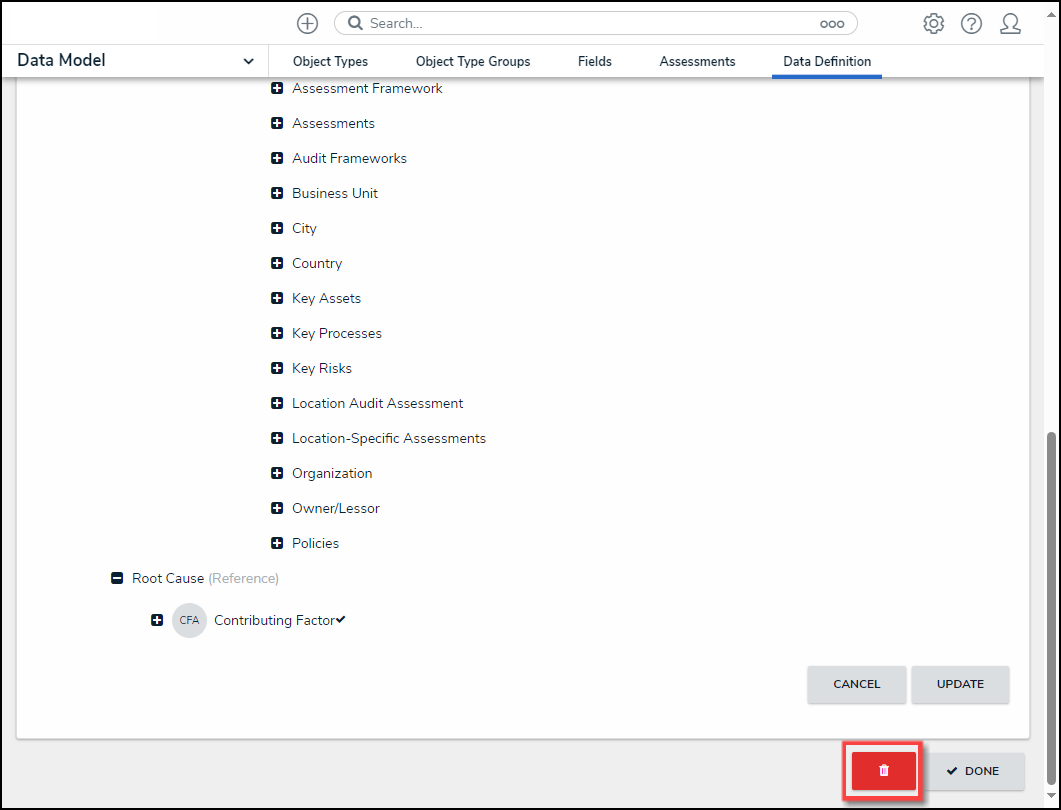Viewport: 1061px width, 810px height.
Task: Click the CFA avatar circle
Action: click(189, 621)
